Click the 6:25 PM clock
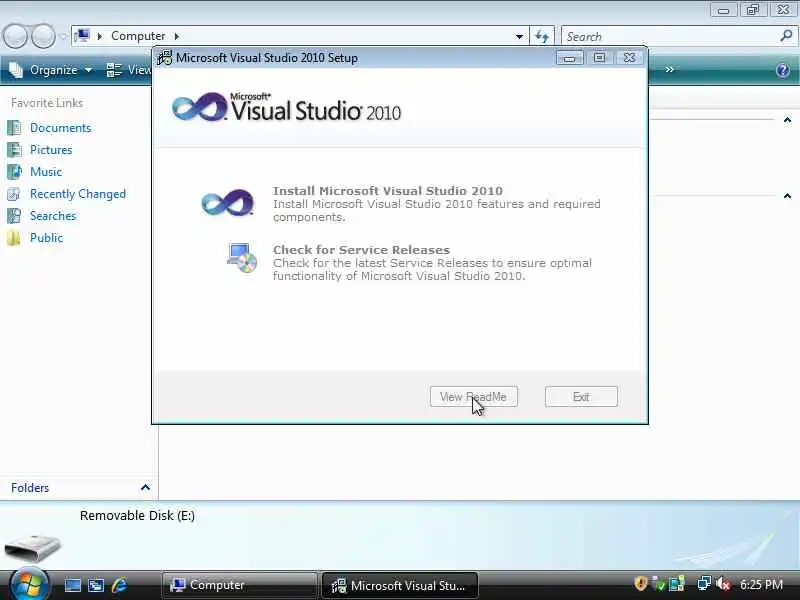 pos(761,584)
